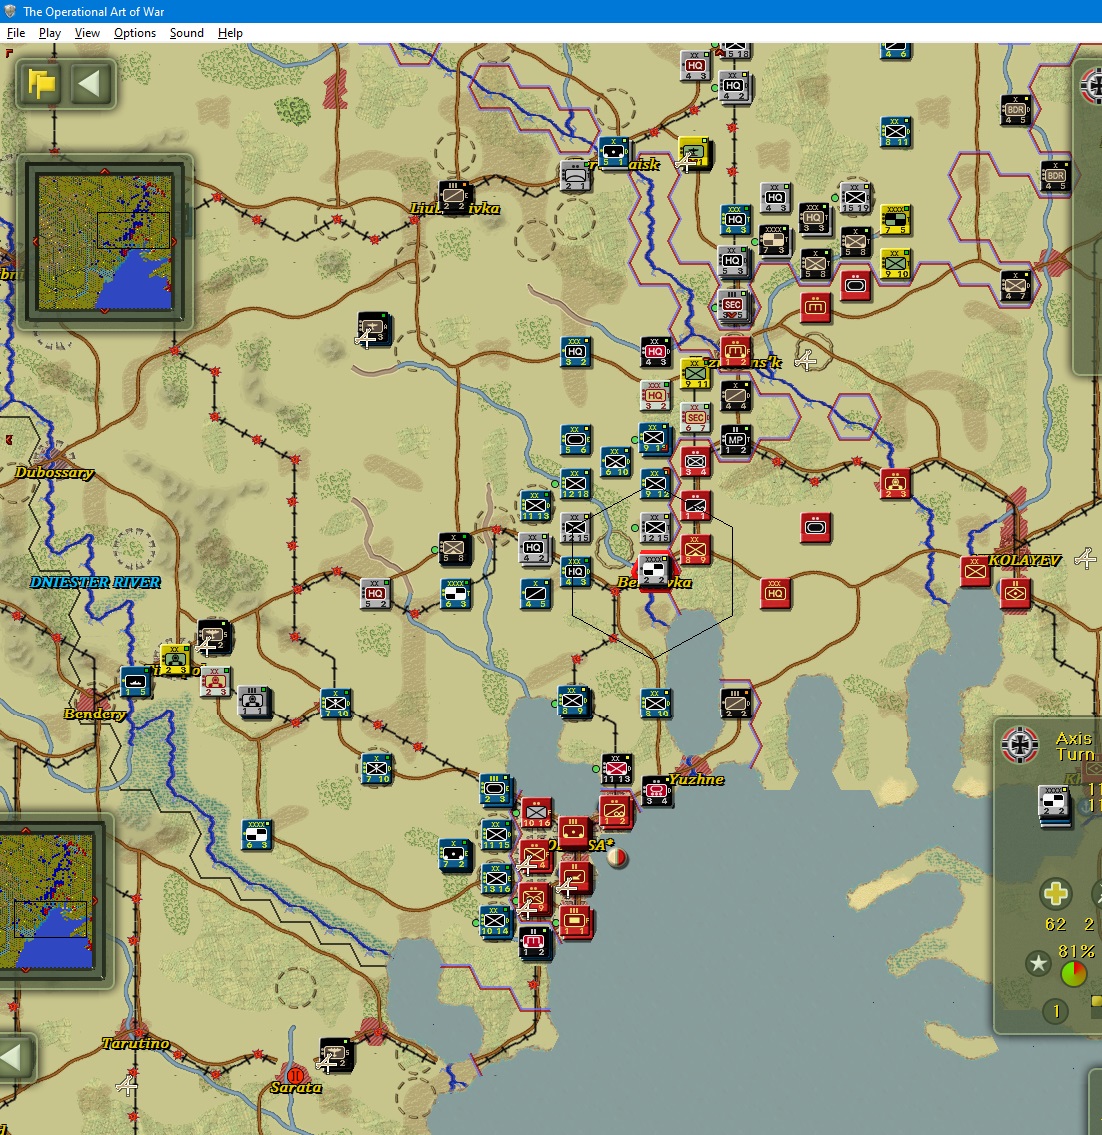Select the blue X 4-5 unit

click(536, 594)
